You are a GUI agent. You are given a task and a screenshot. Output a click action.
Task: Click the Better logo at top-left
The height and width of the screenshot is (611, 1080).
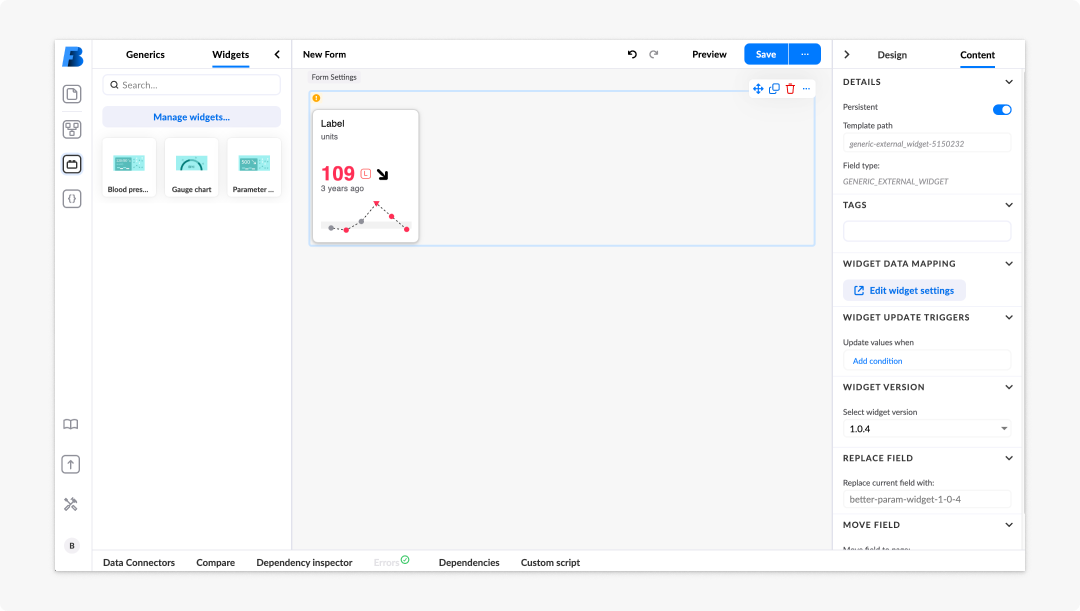[x=72, y=56]
